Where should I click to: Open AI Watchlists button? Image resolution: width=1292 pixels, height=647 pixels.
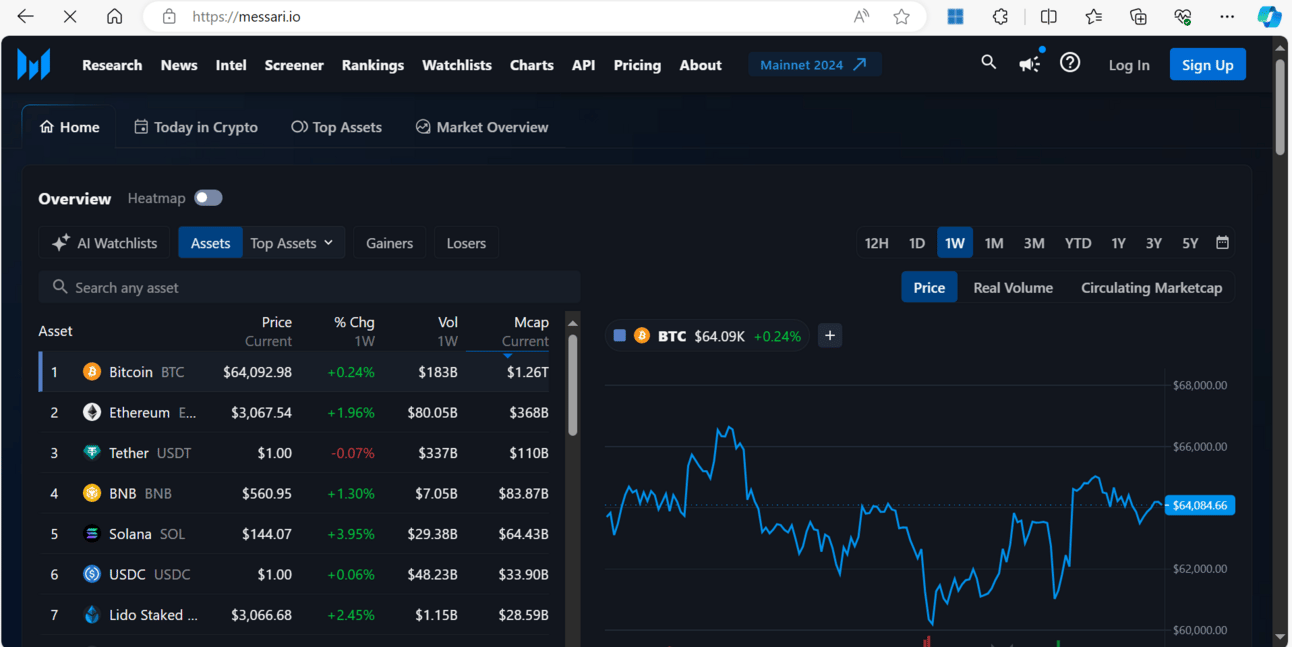point(104,243)
